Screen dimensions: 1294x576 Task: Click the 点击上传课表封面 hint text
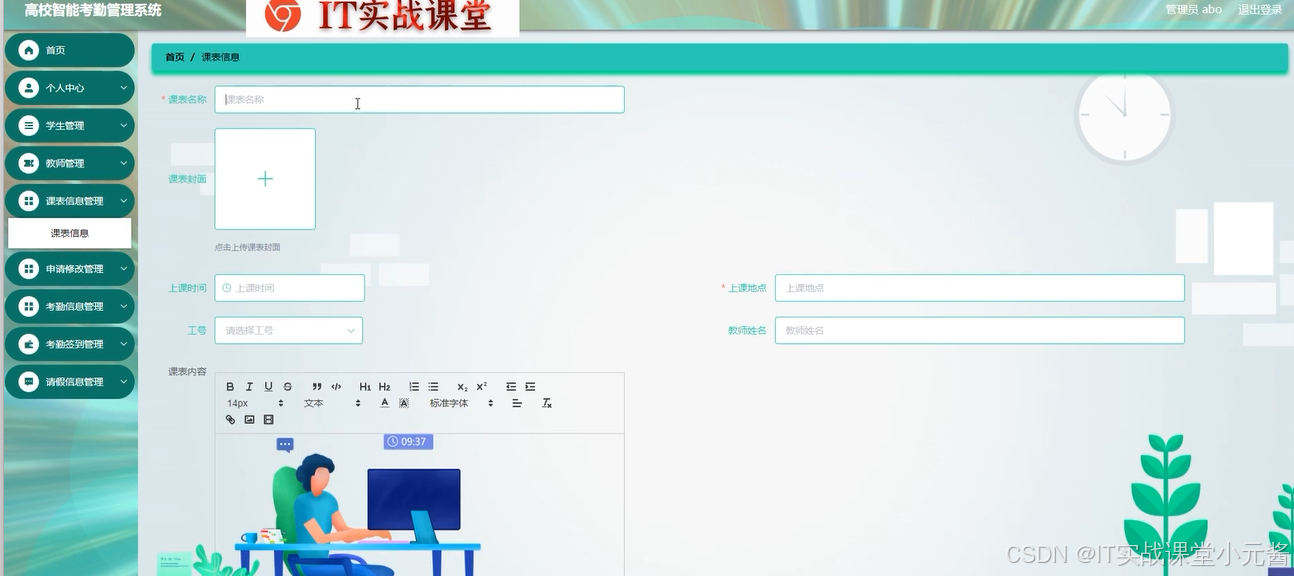tap(247, 247)
